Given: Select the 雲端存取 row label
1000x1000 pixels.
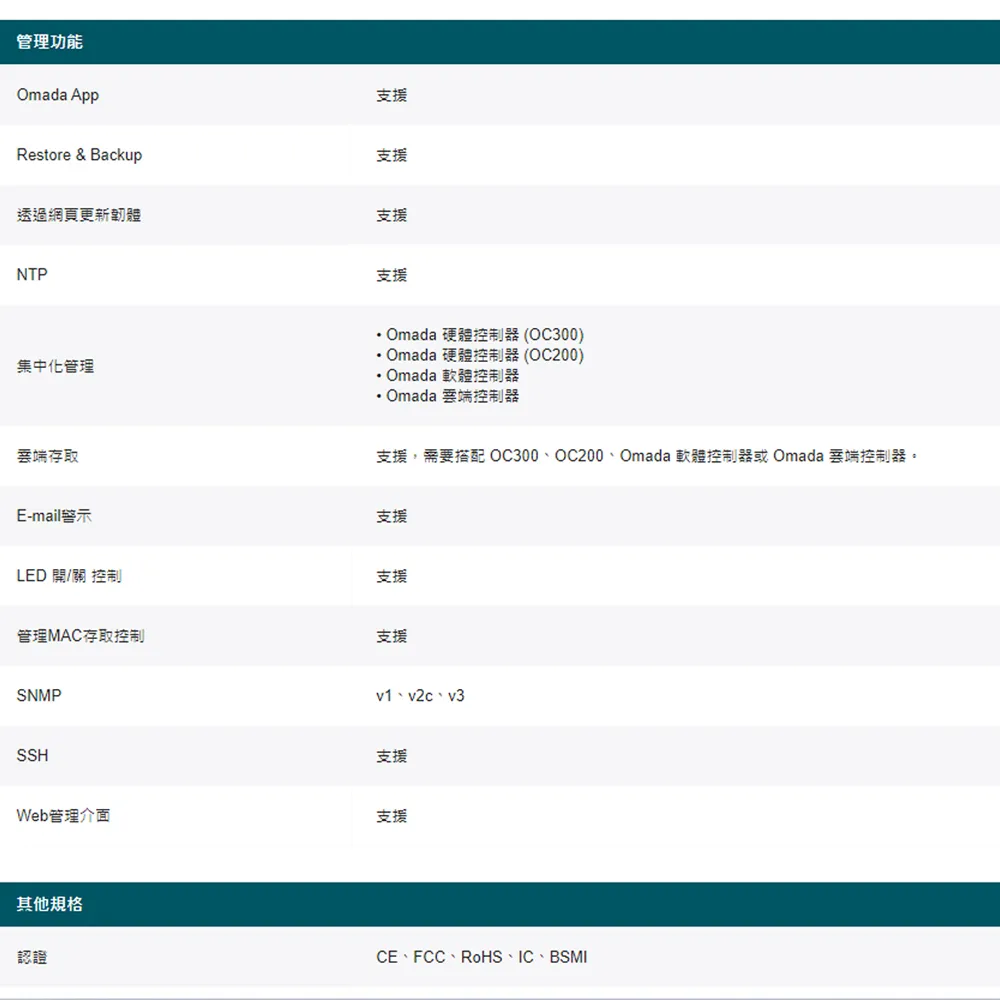Looking at the screenshot, I should tap(47, 456).
